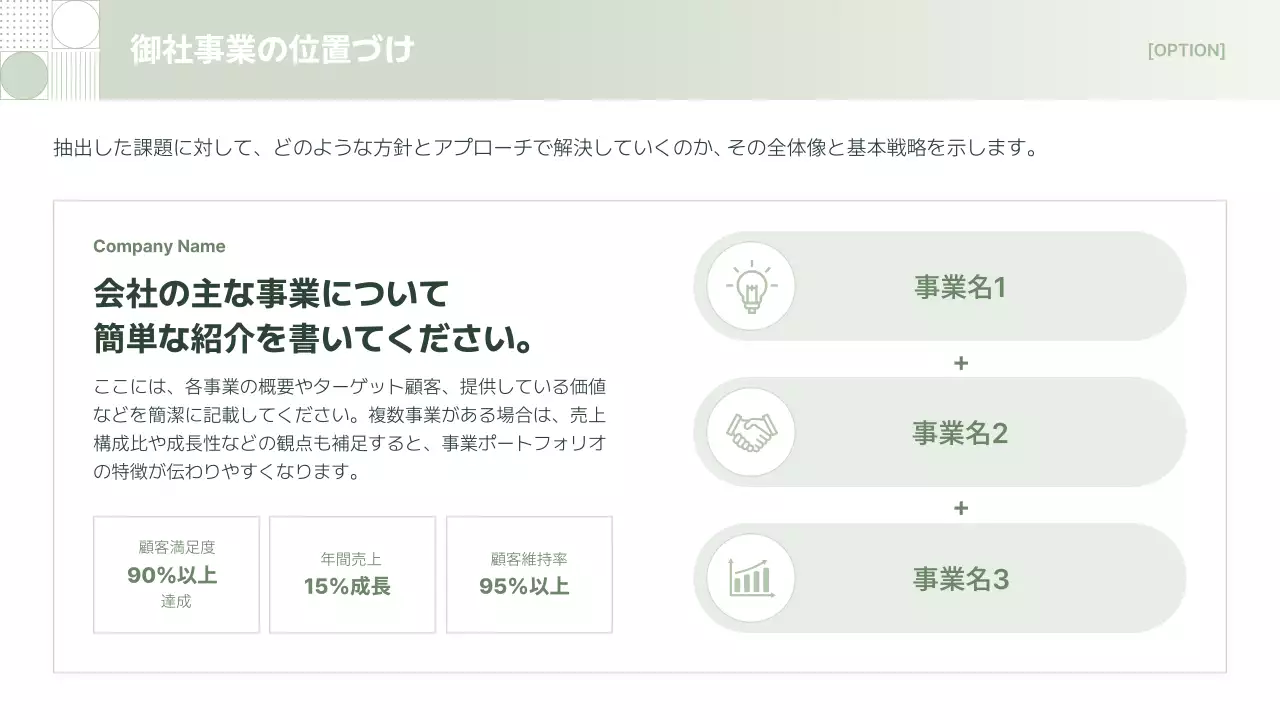Select the 事業名3 pill
This screenshot has width=1280, height=720.
point(959,578)
